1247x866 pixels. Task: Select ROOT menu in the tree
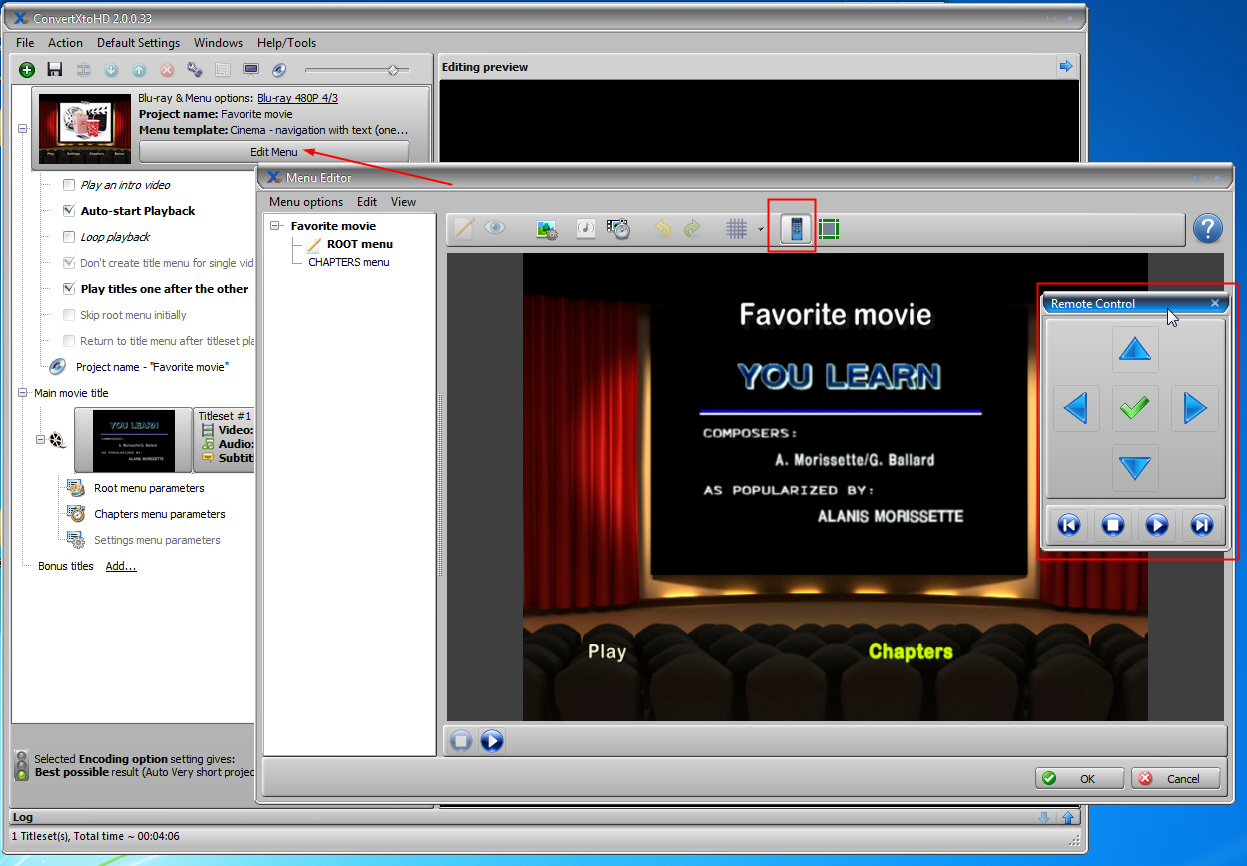(360, 244)
